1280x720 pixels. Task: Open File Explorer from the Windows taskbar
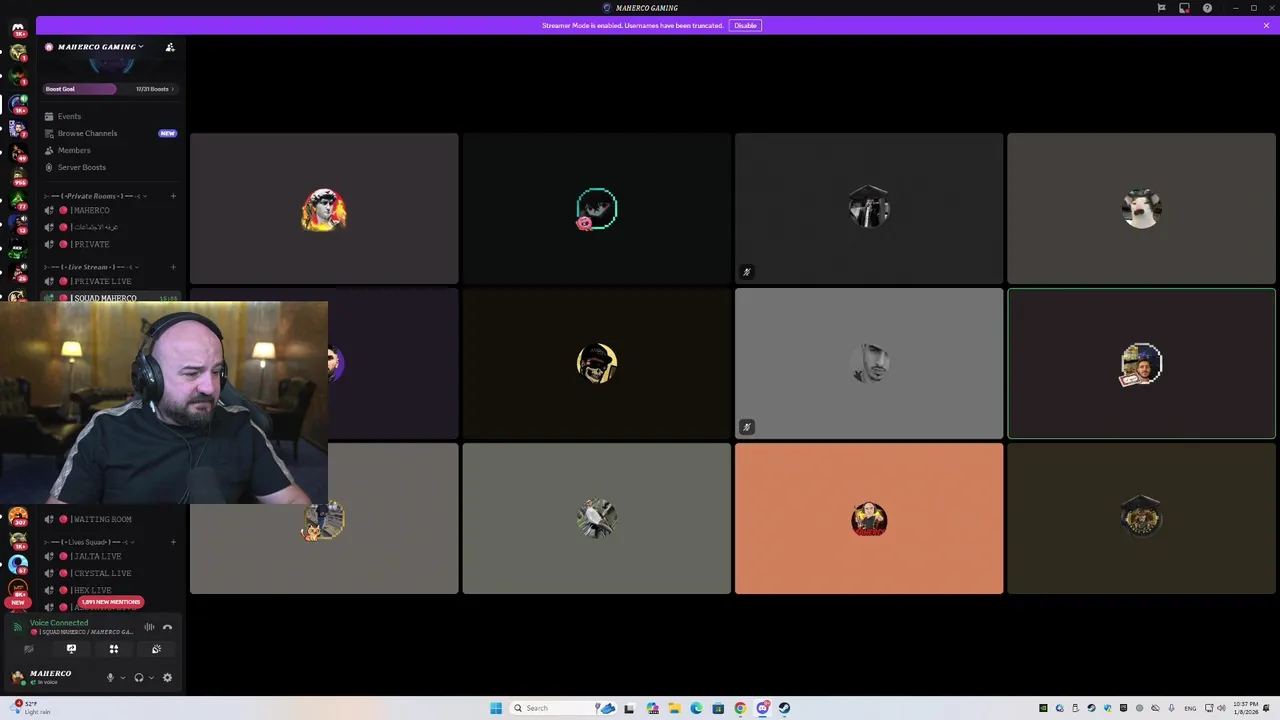pyautogui.click(x=674, y=708)
